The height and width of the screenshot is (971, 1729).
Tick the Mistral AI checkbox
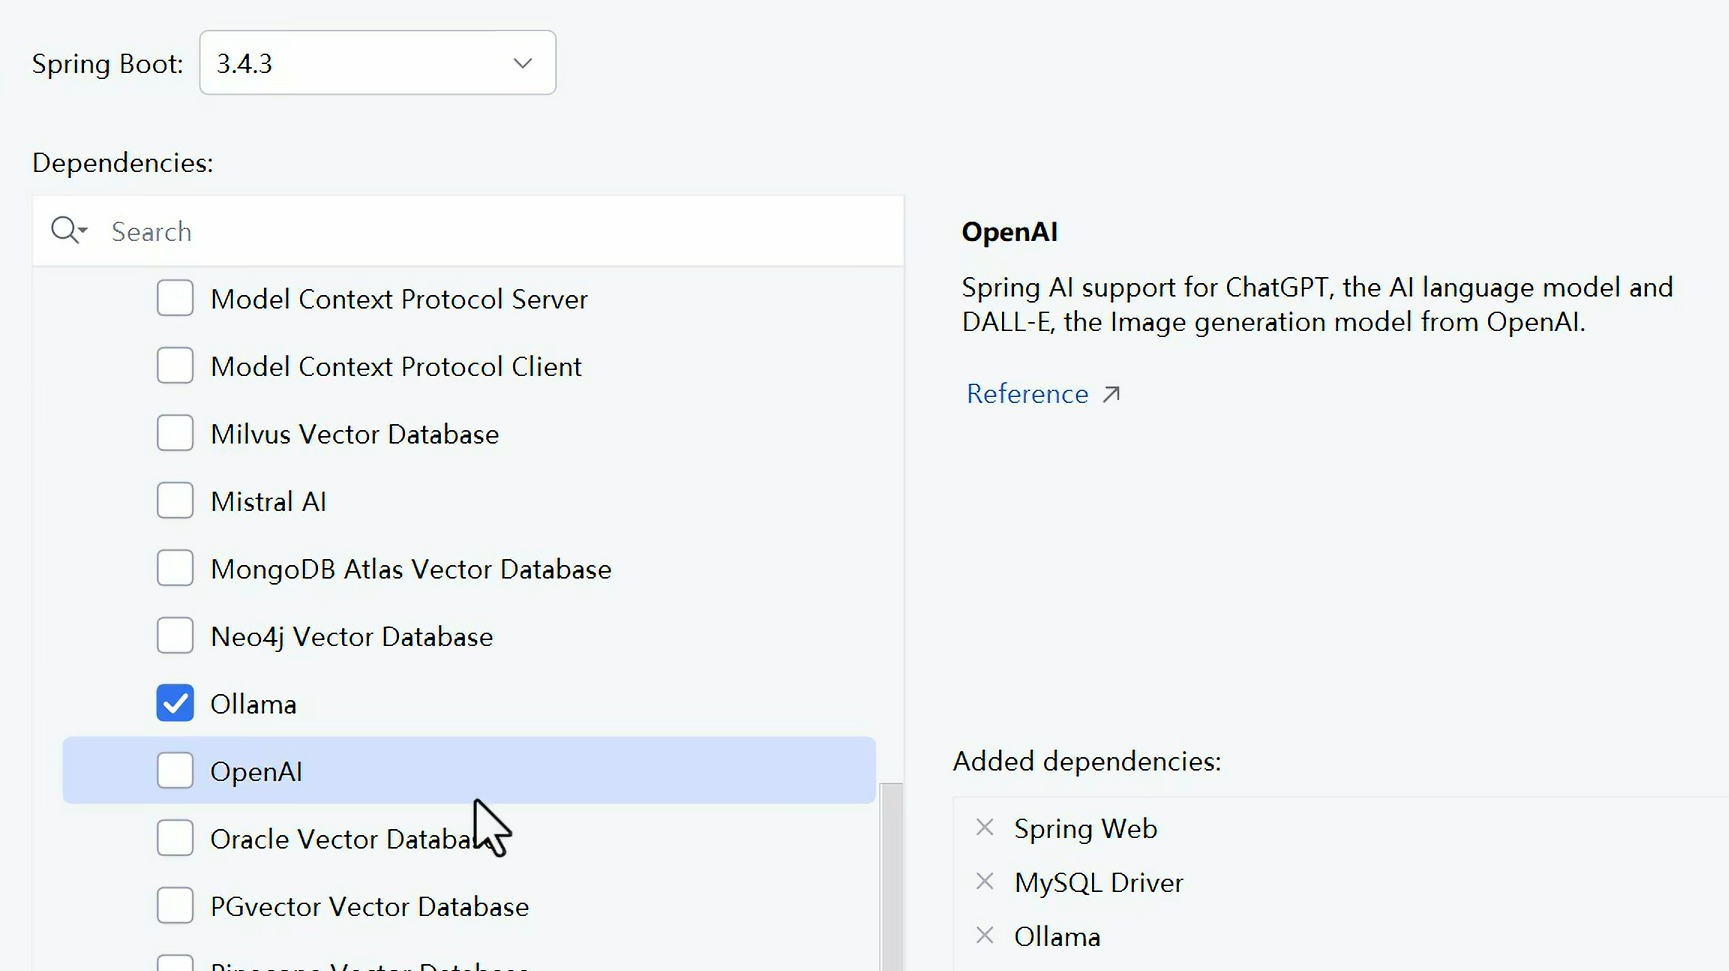[175, 501]
